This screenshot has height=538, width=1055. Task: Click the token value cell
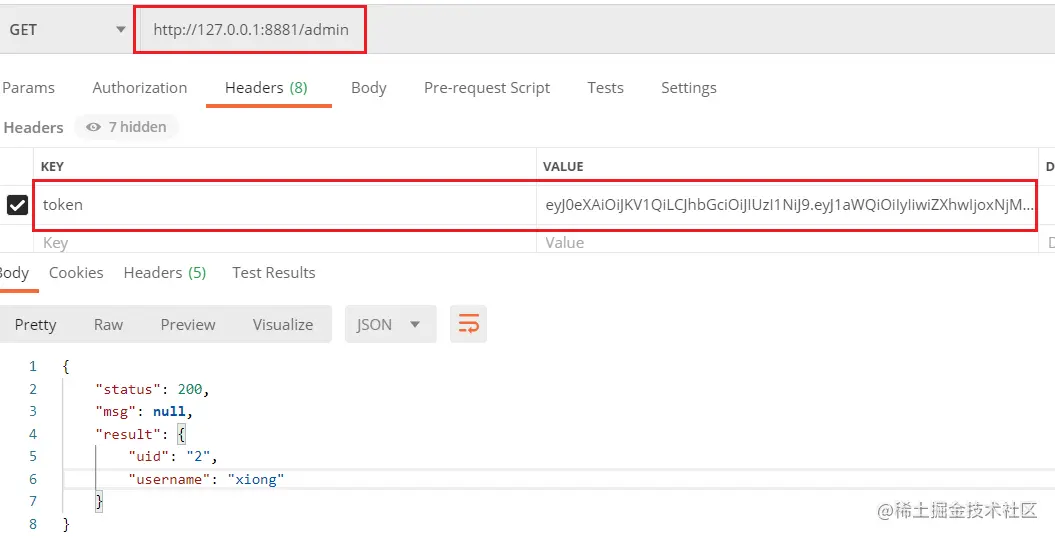pos(787,204)
